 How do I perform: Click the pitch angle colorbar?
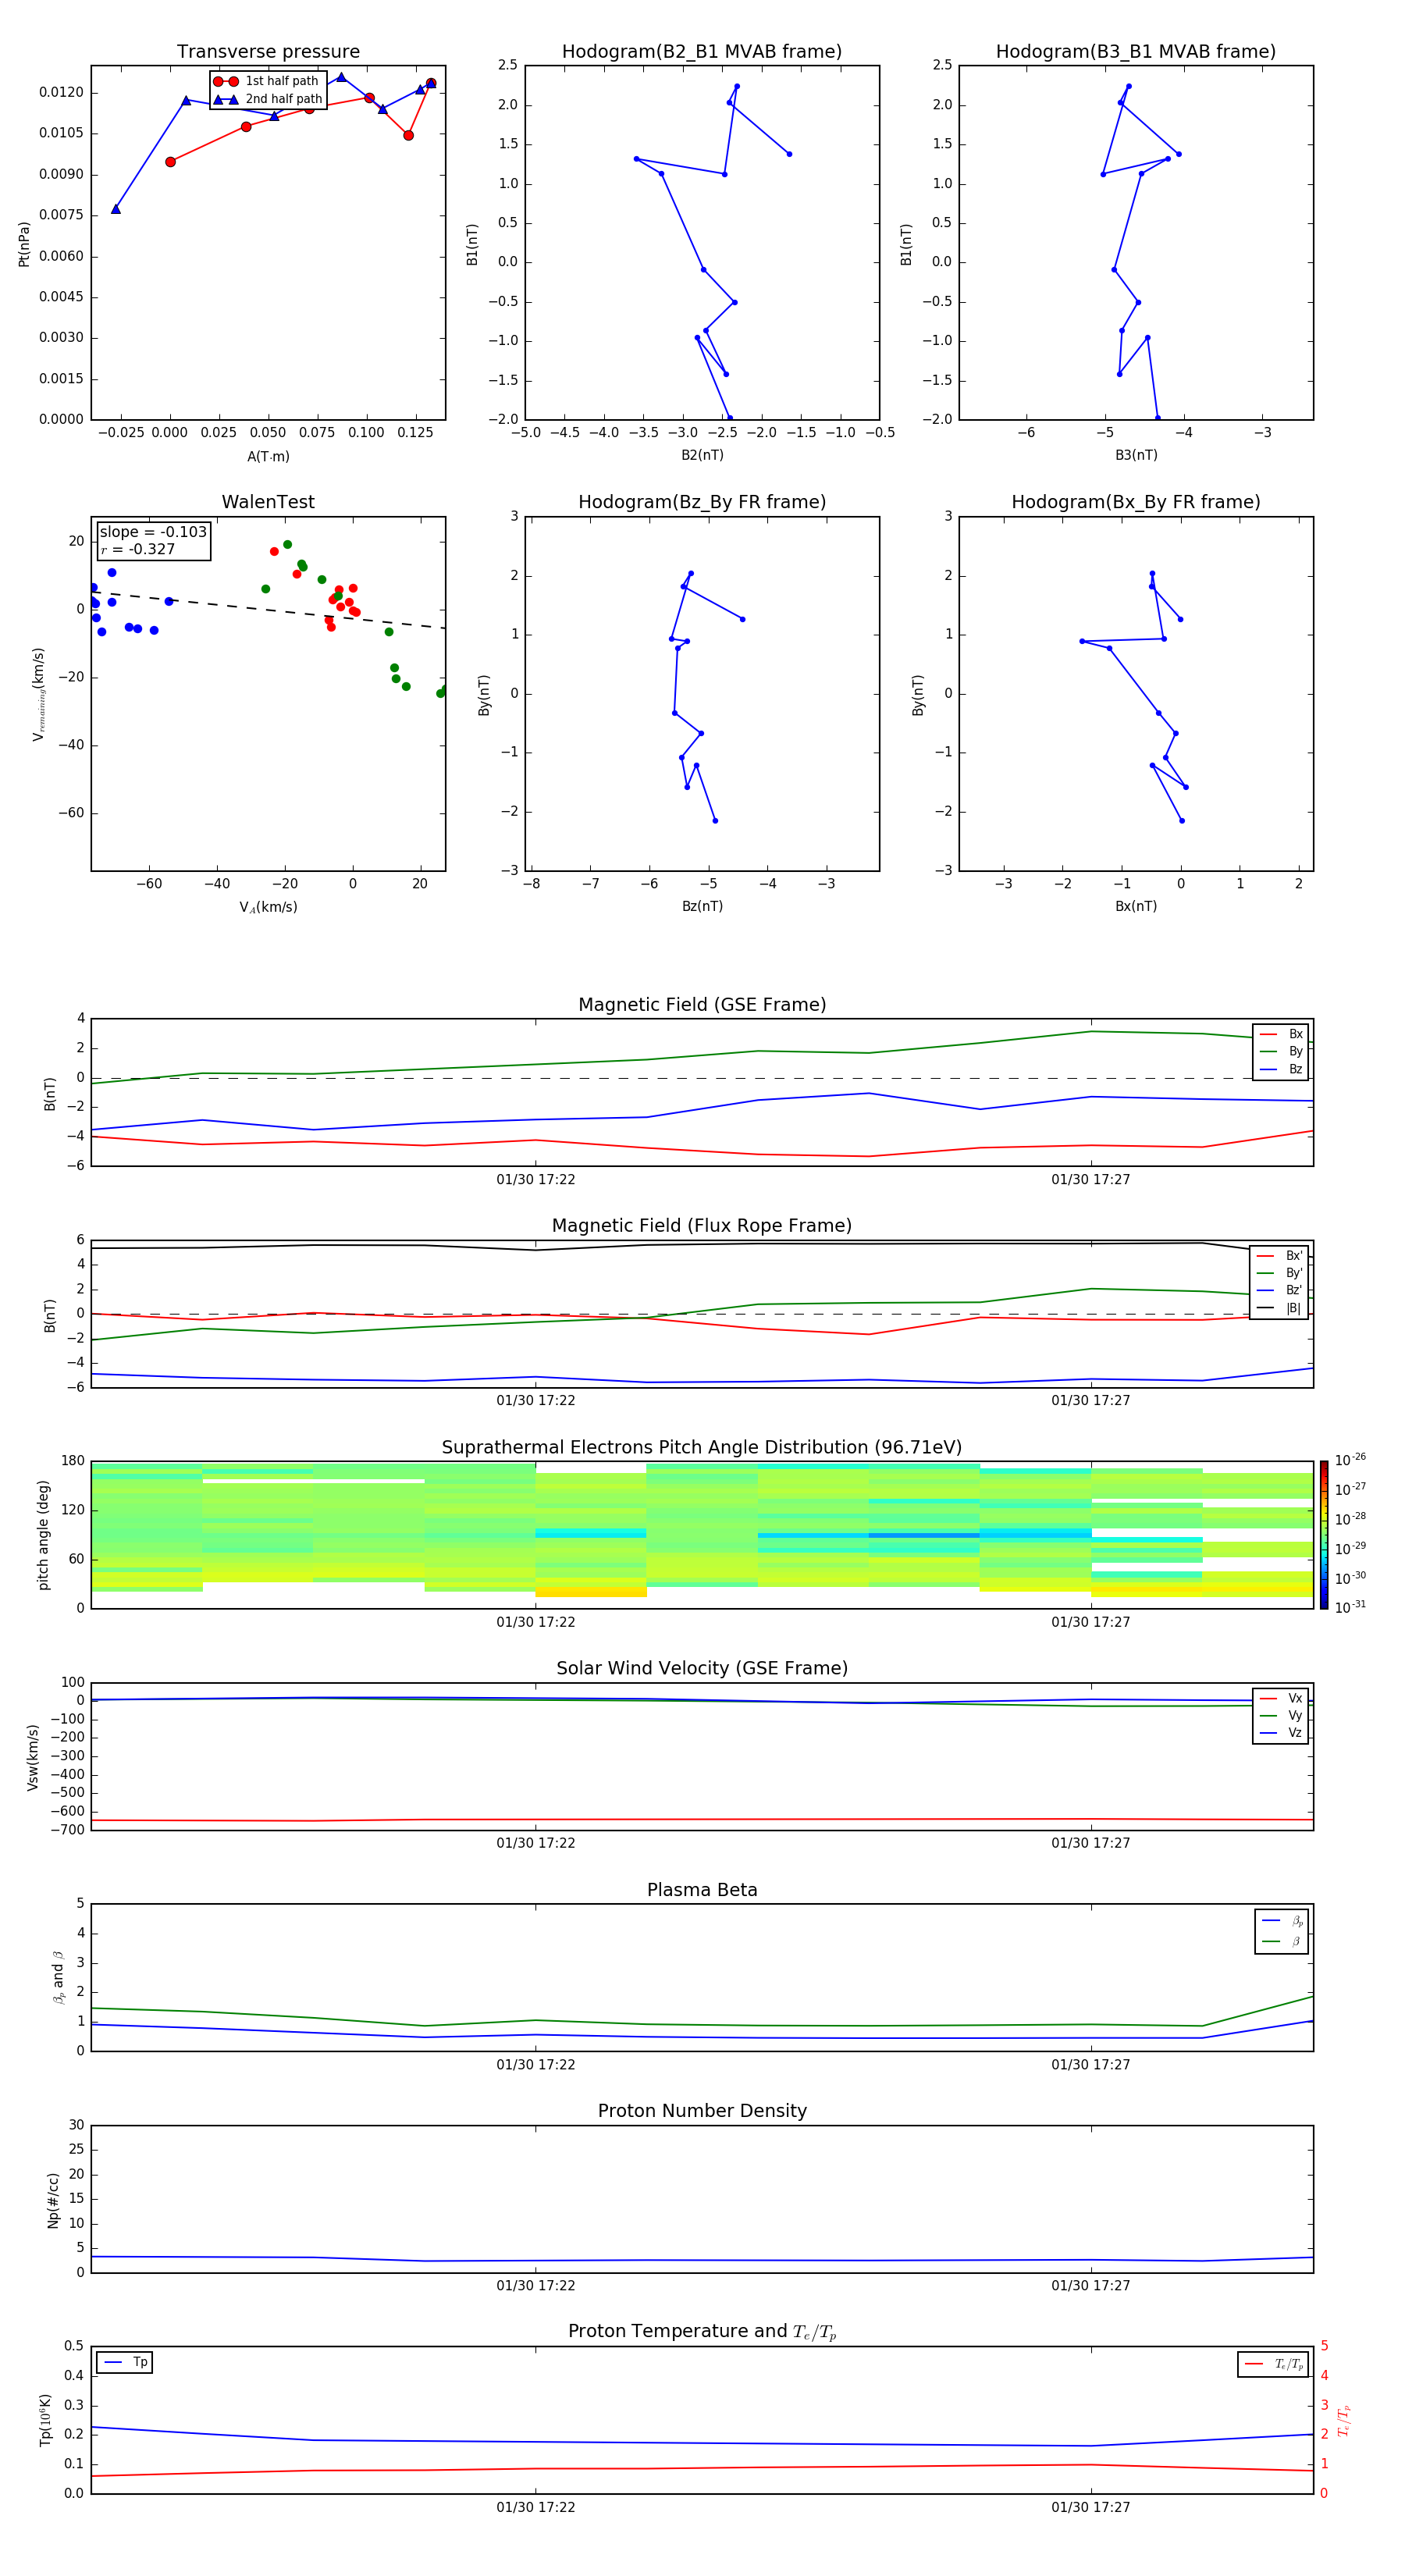click(x=1324, y=1535)
